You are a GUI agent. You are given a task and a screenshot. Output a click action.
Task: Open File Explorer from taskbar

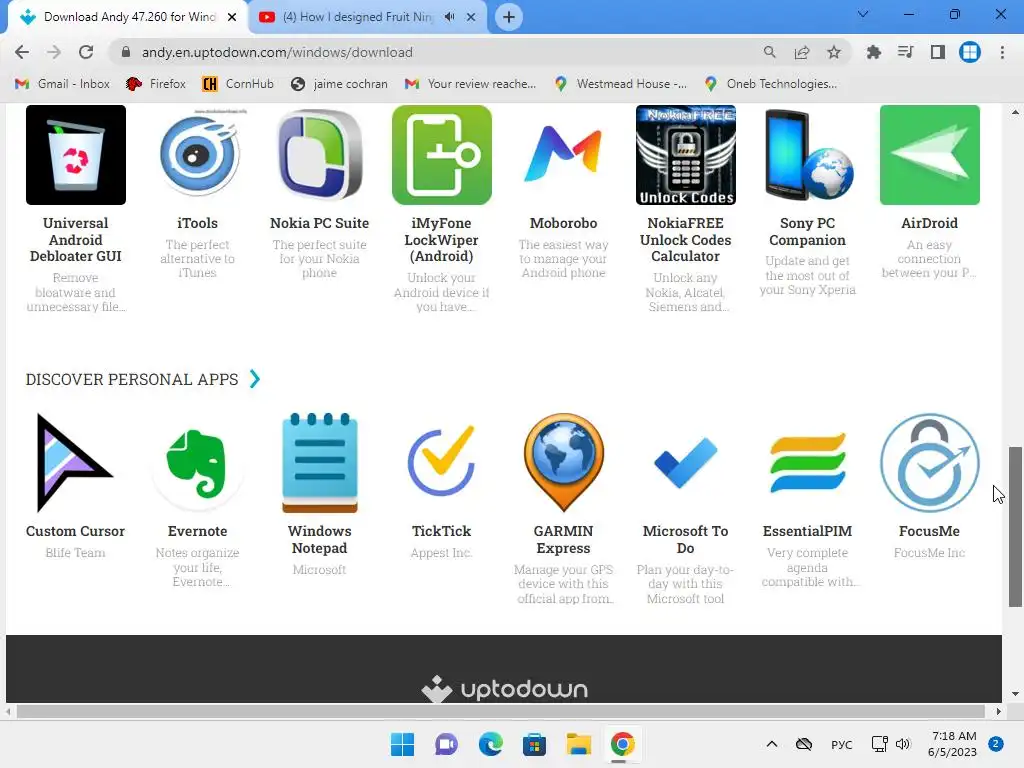(x=579, y=744)
